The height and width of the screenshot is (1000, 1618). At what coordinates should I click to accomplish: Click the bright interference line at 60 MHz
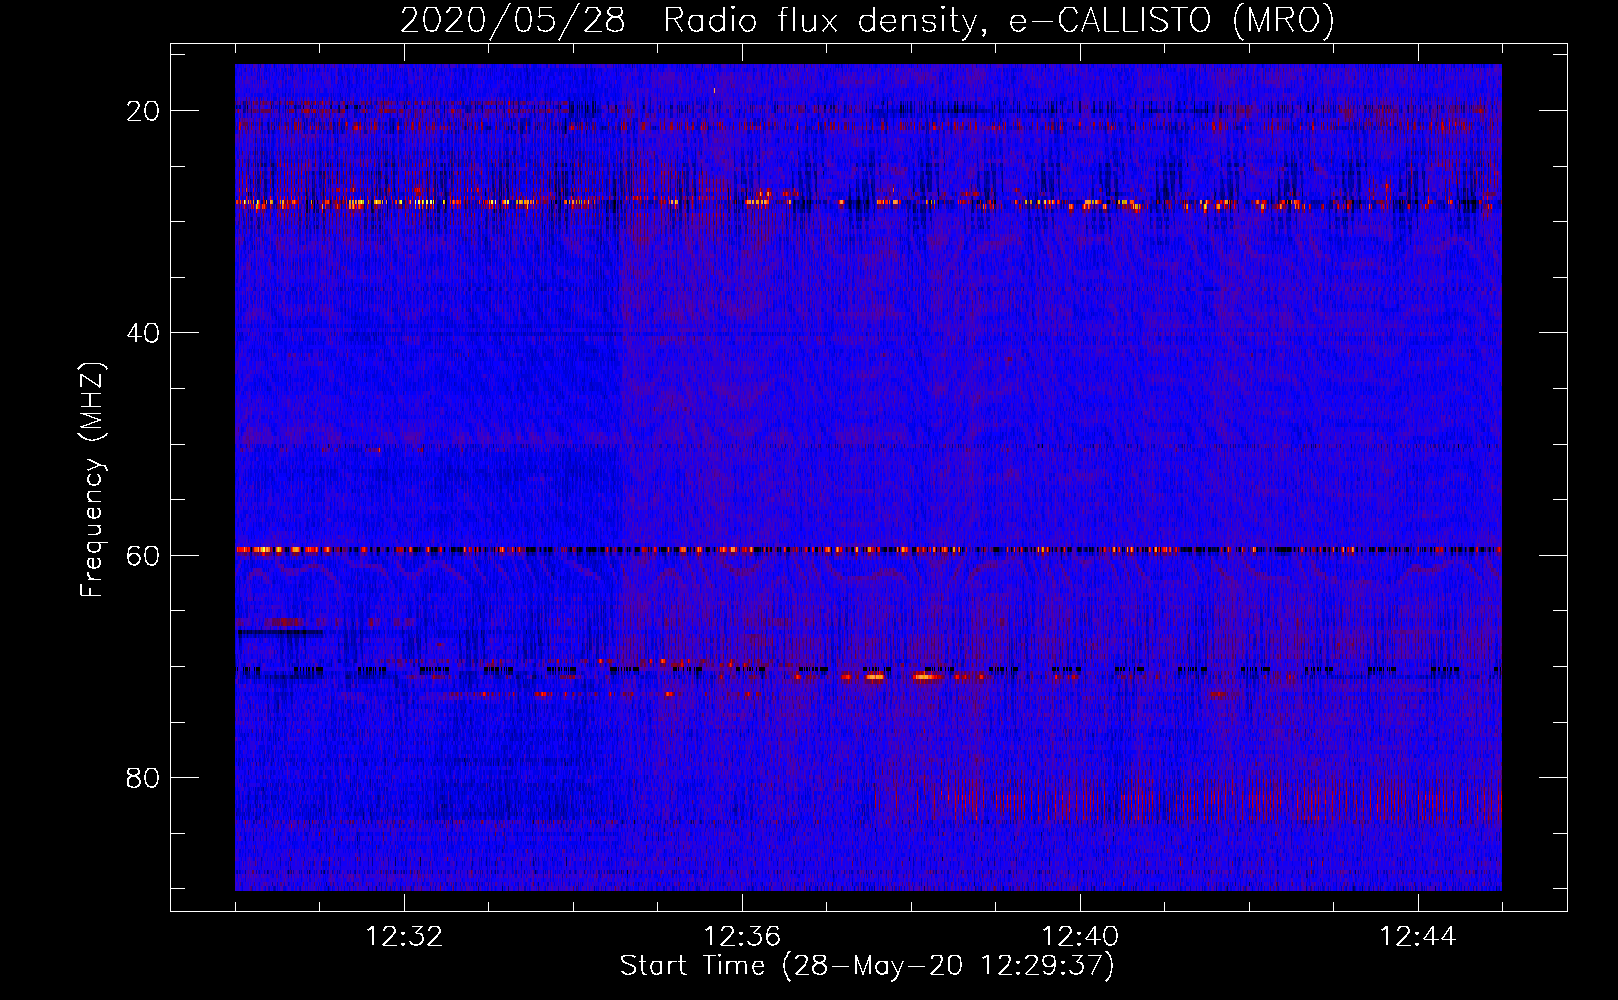pos(868,550)
